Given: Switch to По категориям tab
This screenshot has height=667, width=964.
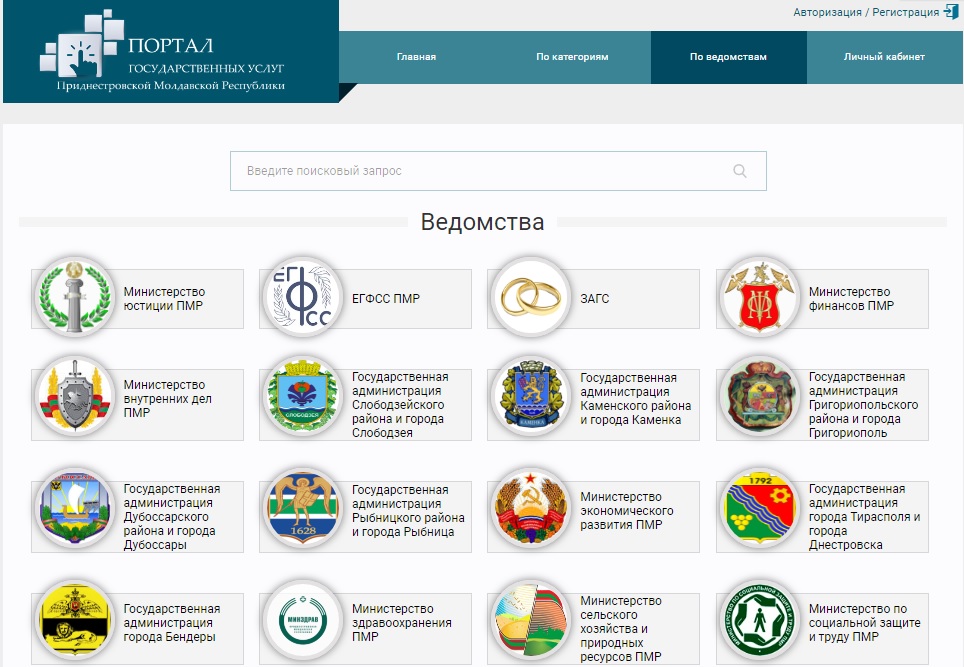Looking at the screenshot, I should pyautogui.click(x=572, y=57).
